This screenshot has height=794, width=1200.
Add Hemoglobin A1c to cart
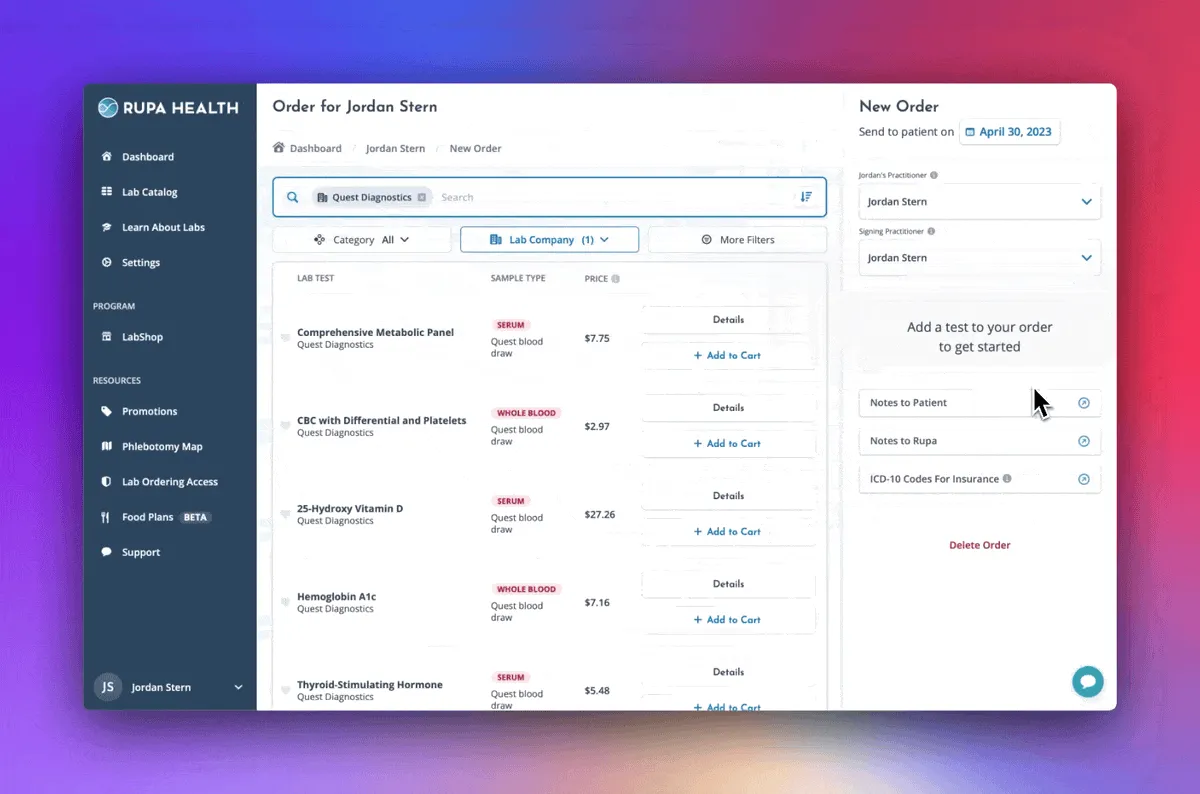coord(728,620)
